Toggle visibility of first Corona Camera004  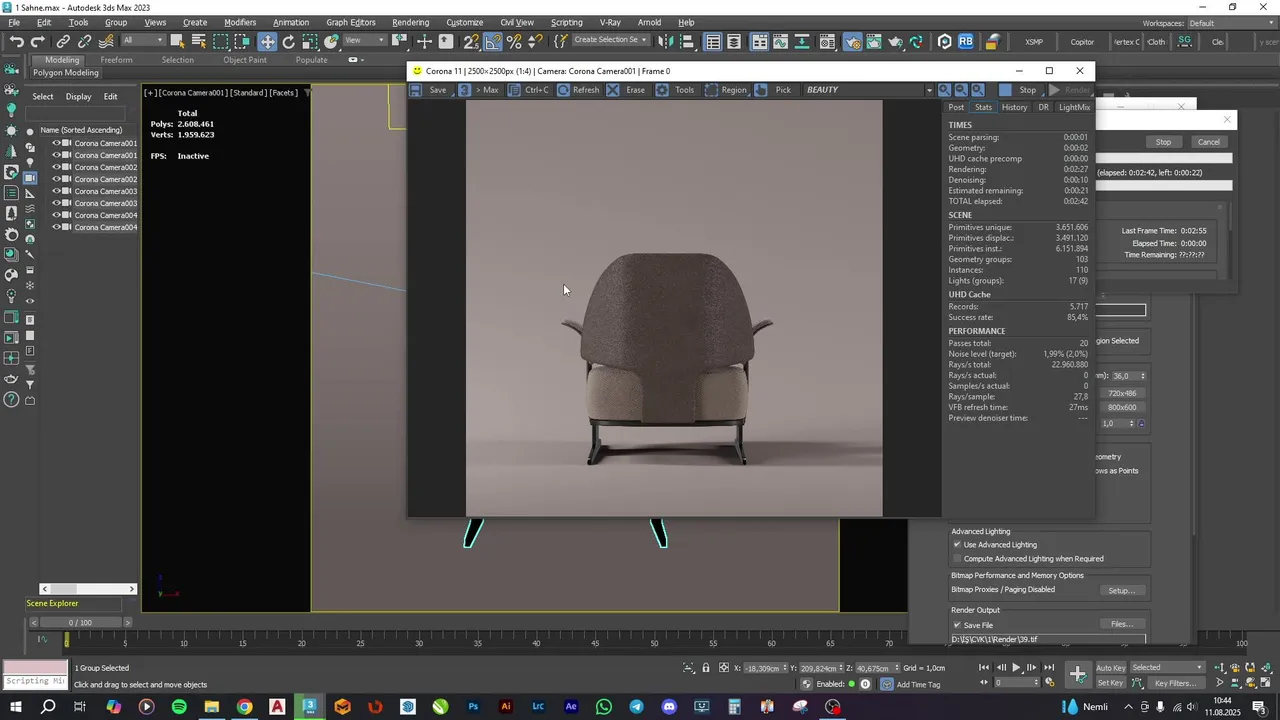pos(56,215)
